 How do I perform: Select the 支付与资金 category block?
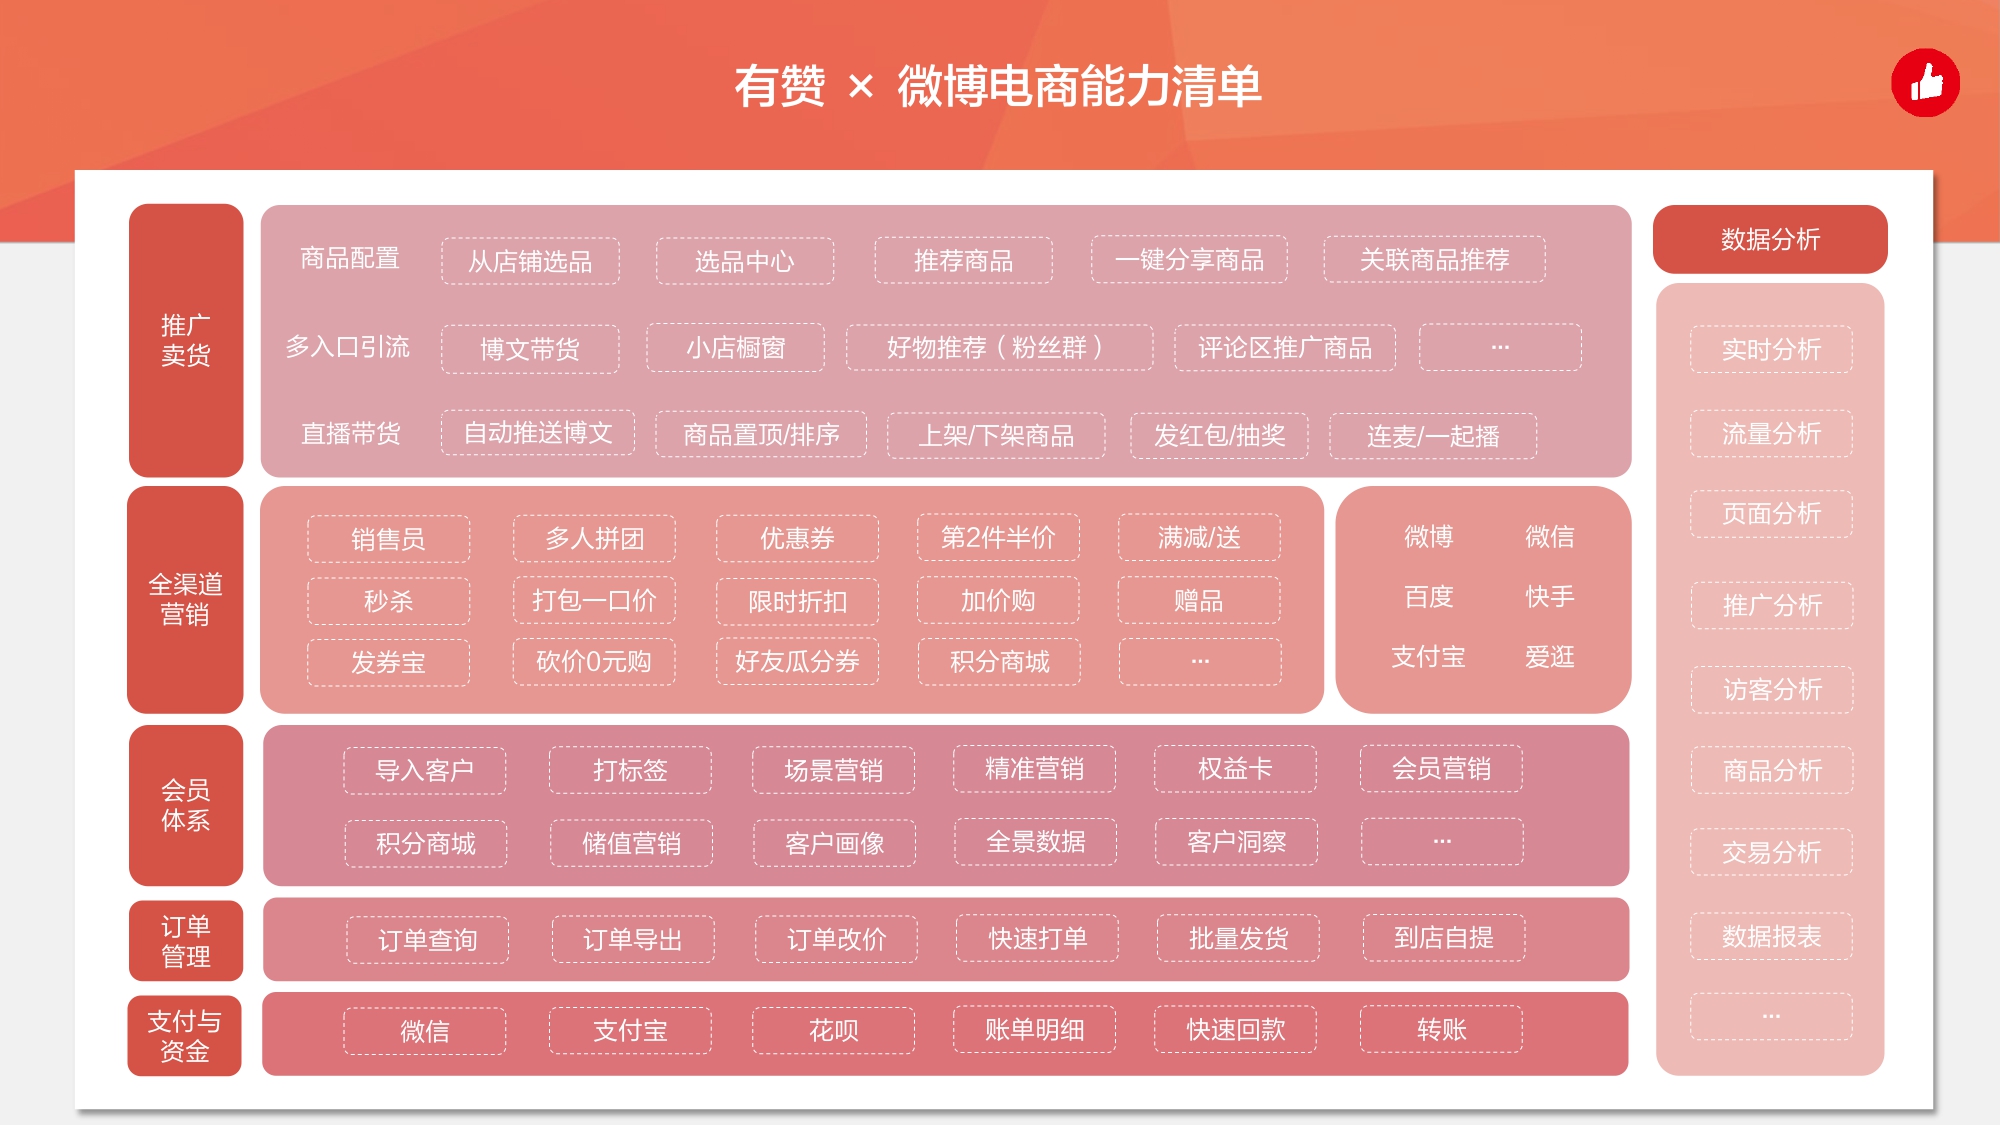[185, 1035]
